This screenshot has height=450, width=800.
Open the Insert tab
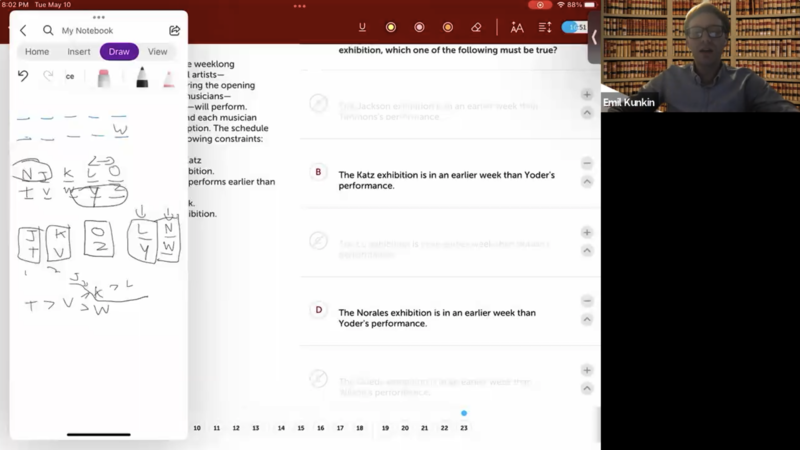point(79,52)
